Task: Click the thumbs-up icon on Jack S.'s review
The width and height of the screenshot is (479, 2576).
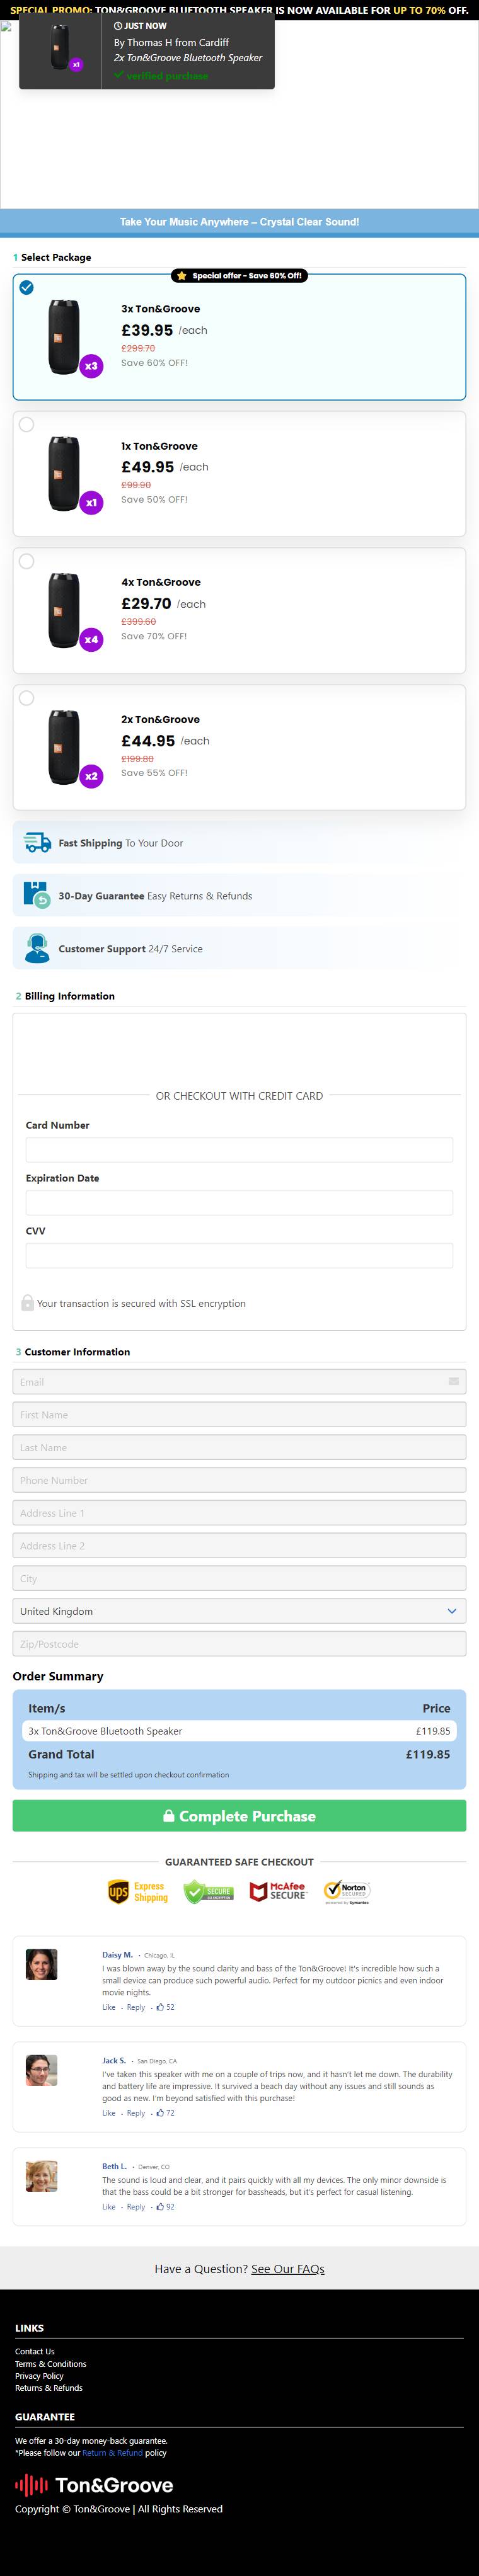Action: tap(160, 2113)
